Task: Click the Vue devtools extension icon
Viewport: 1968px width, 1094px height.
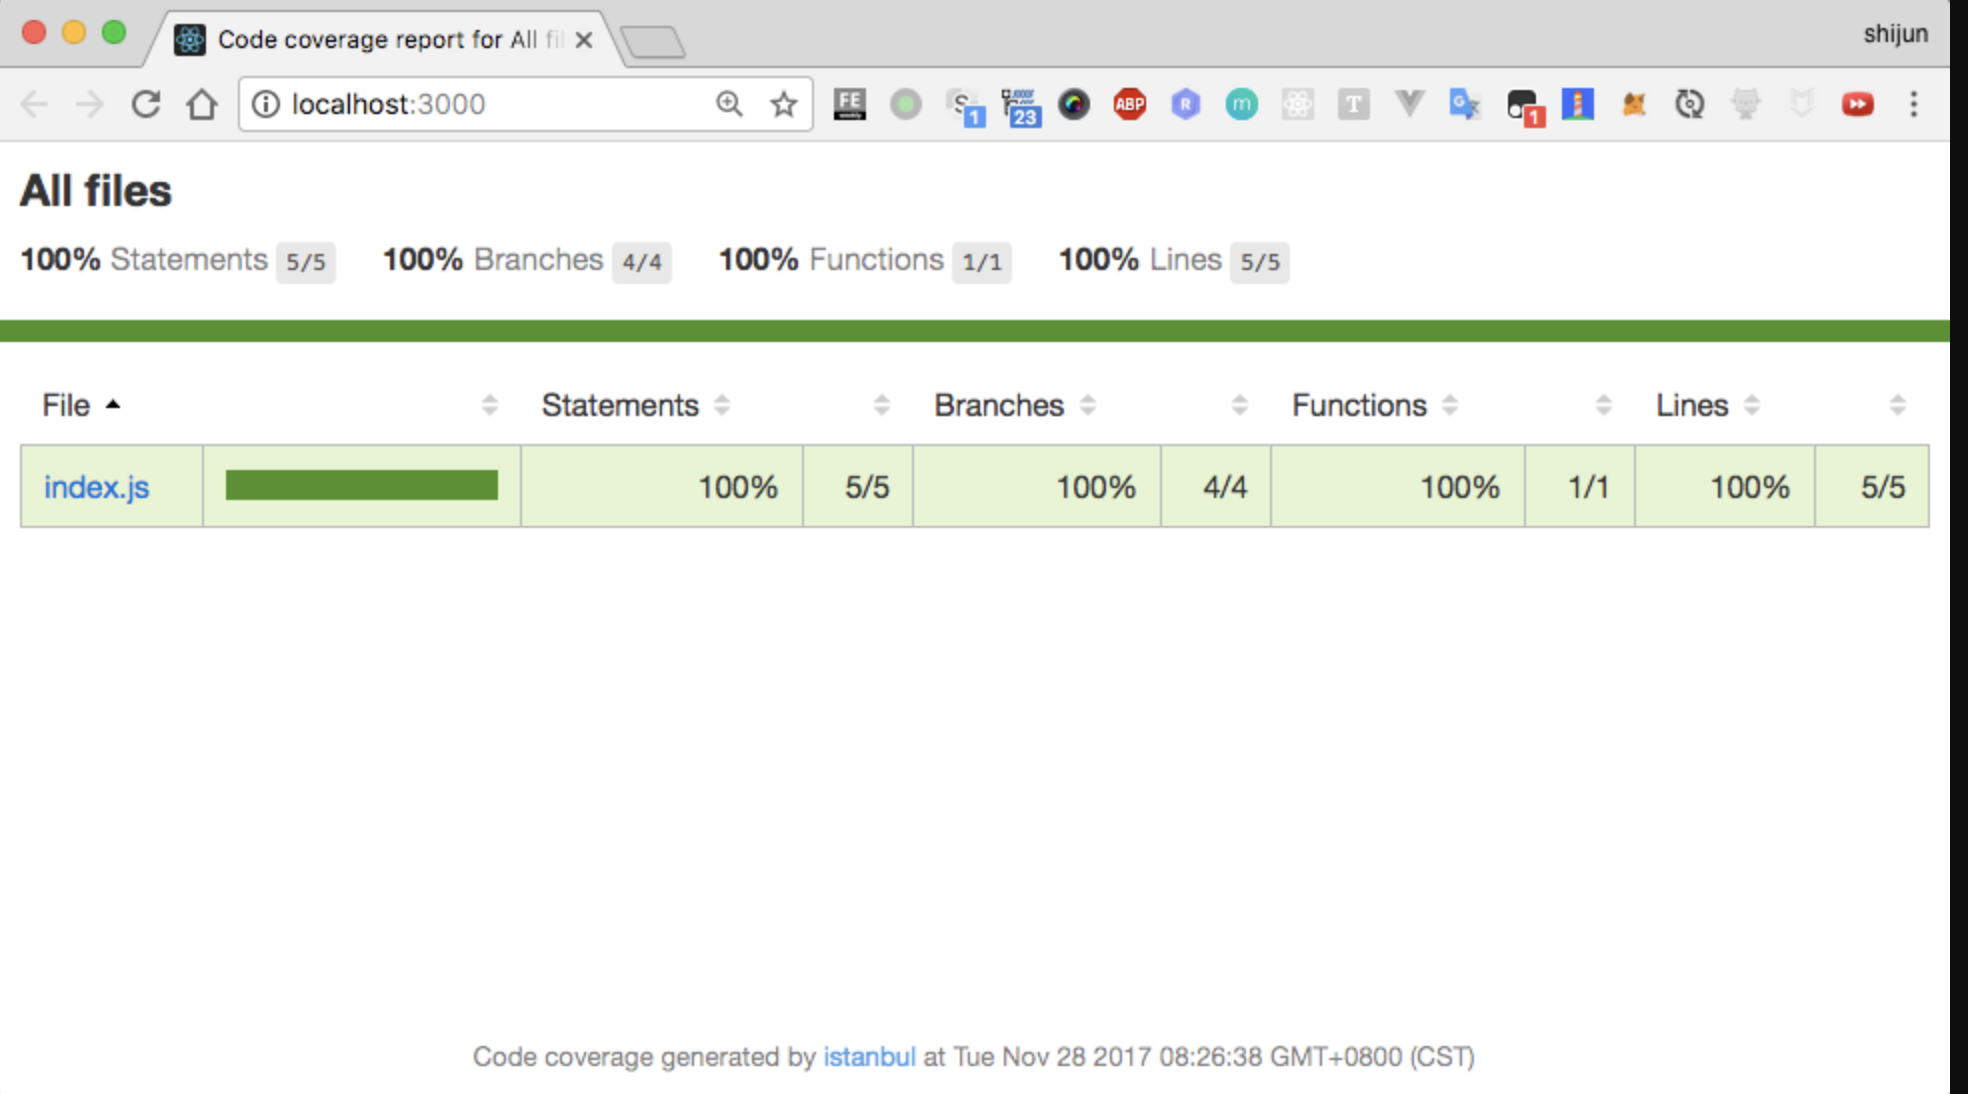Action: click(1409, 104)
